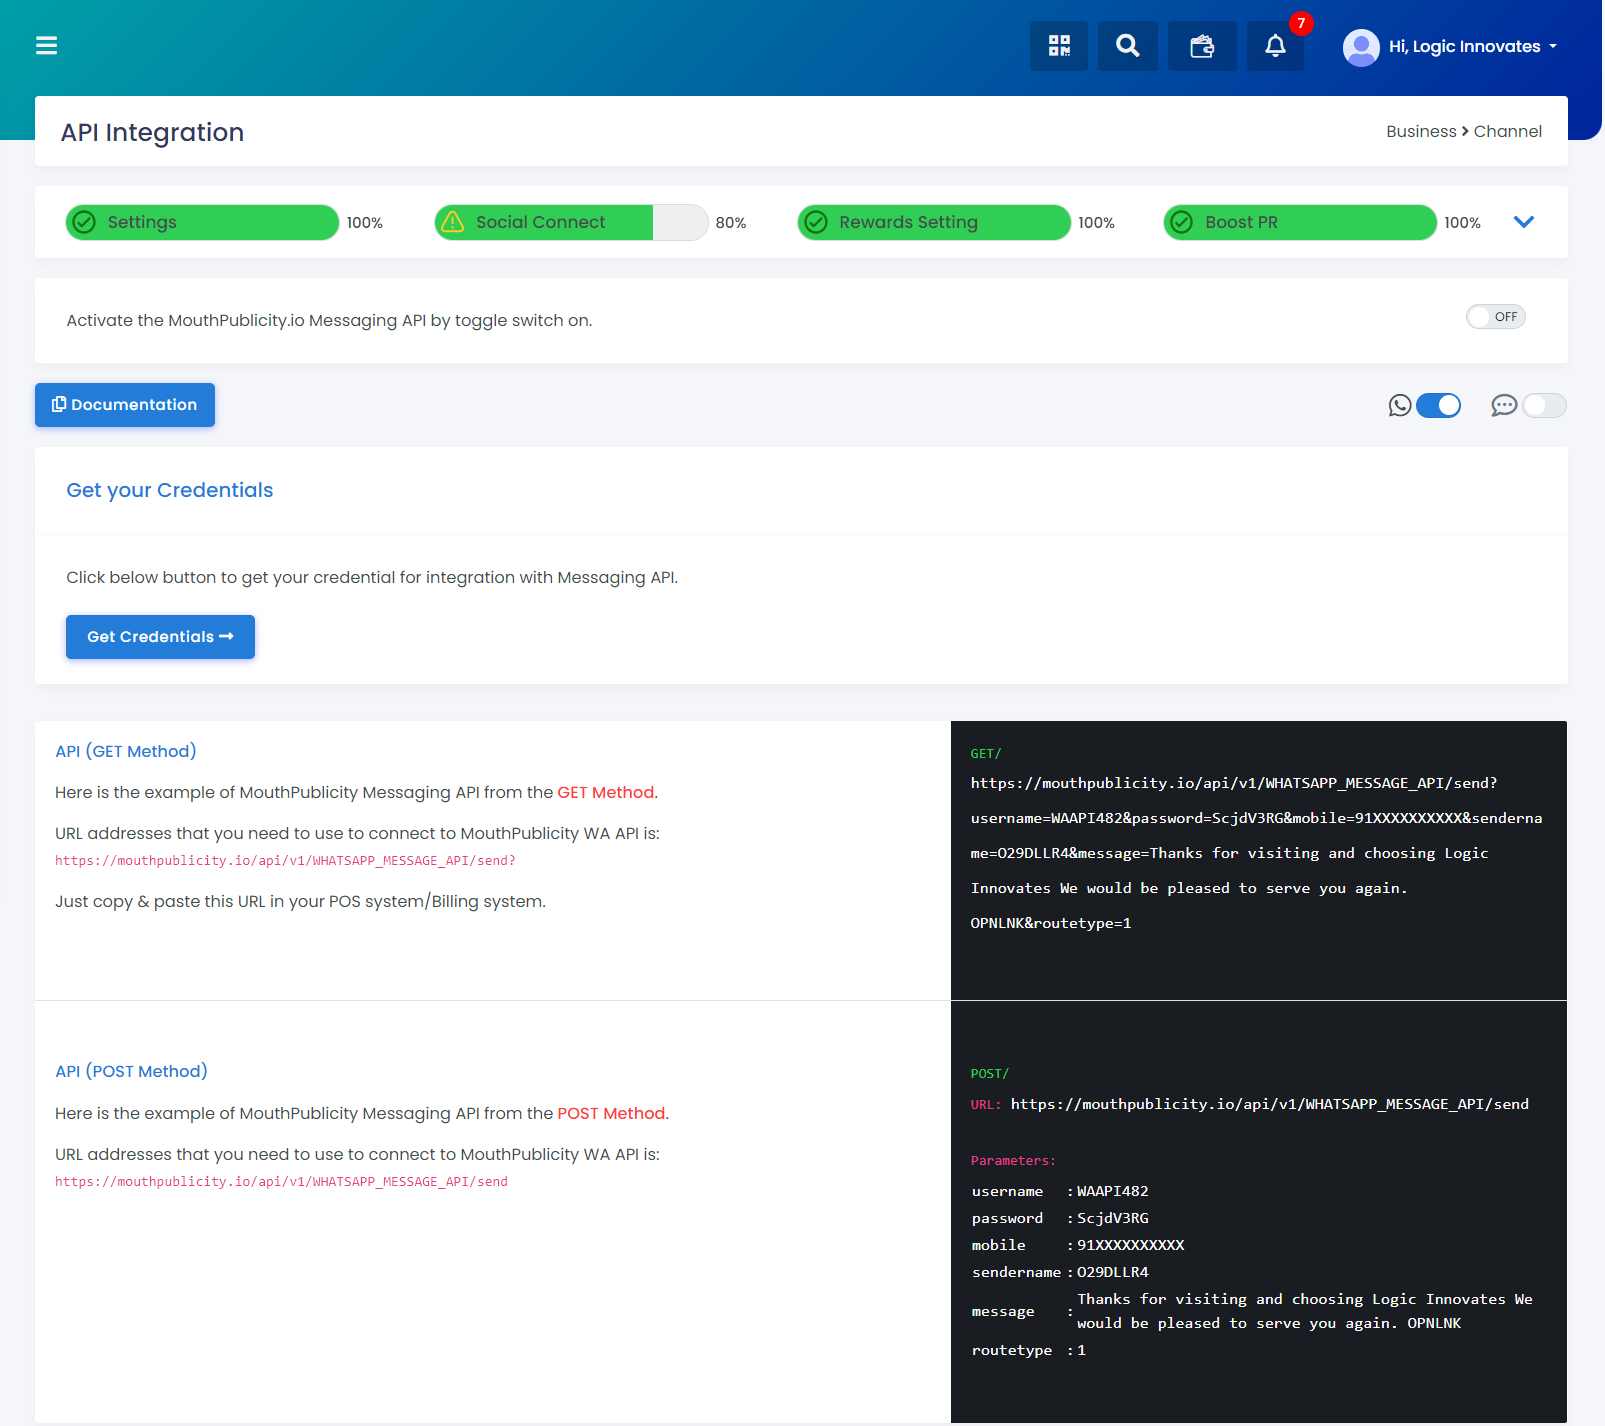Click the Rewards Setting checkmark icon

[816, 222]
